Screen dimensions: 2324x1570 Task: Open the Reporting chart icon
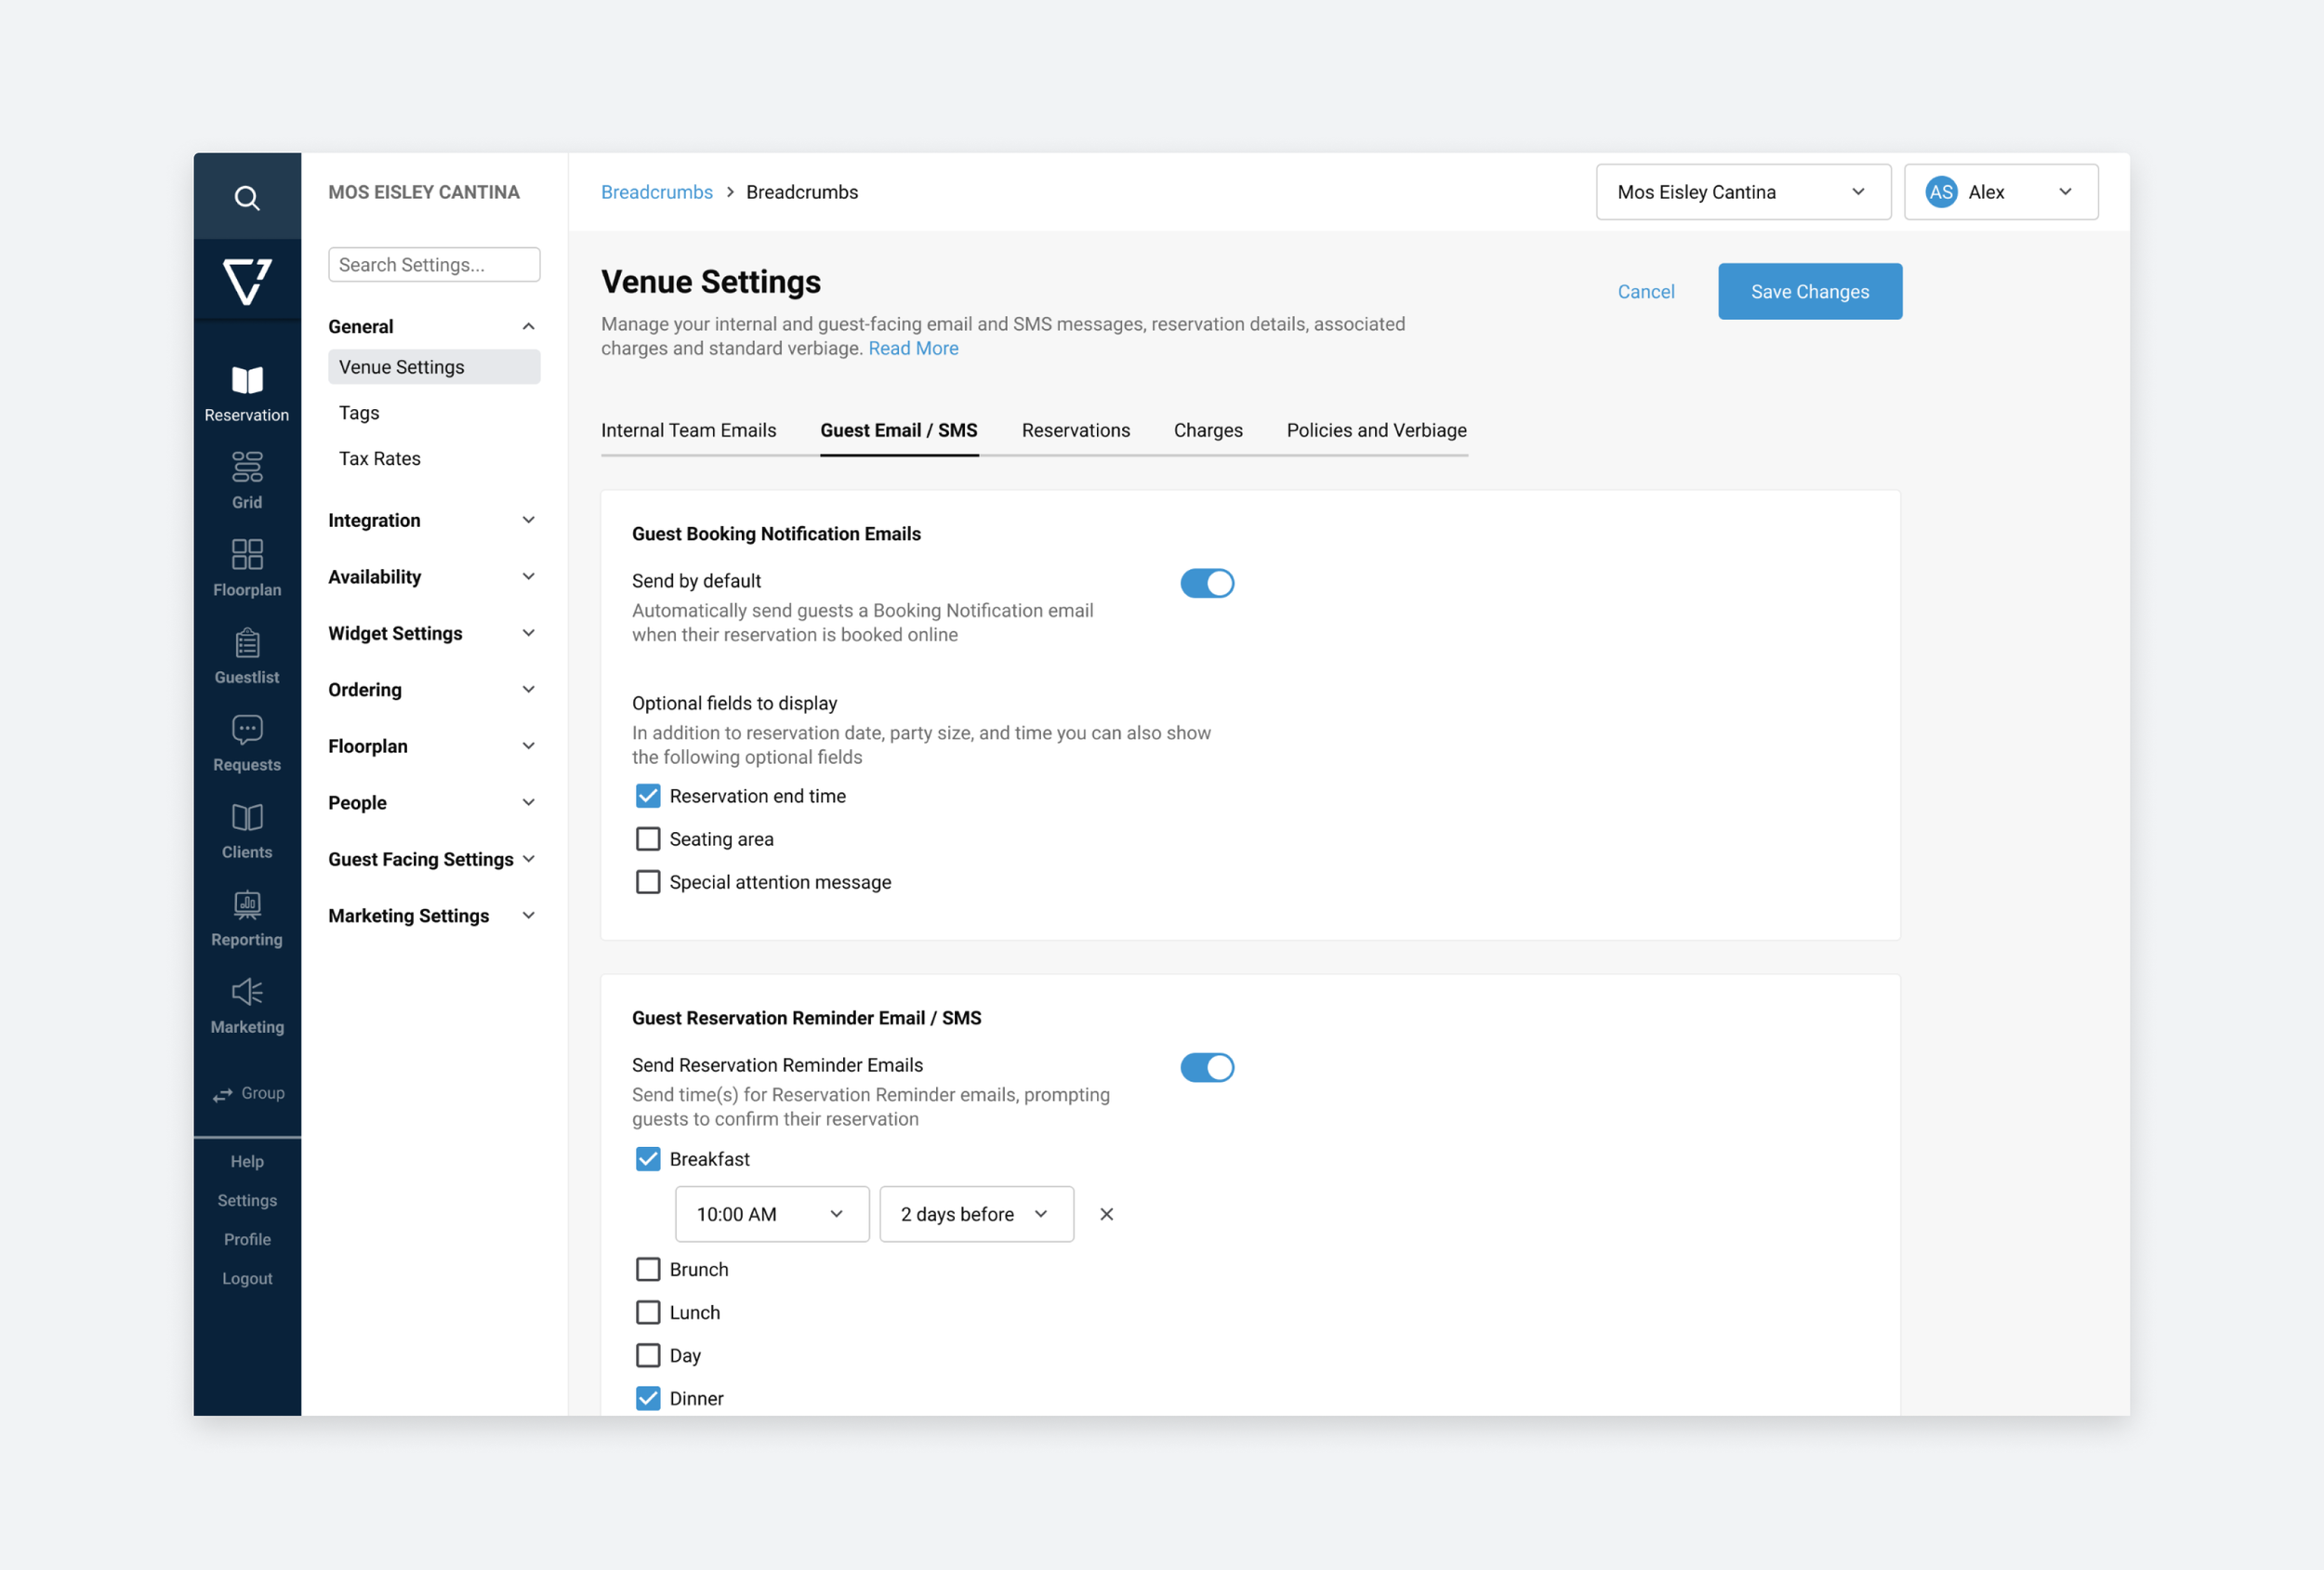[247, 906]
